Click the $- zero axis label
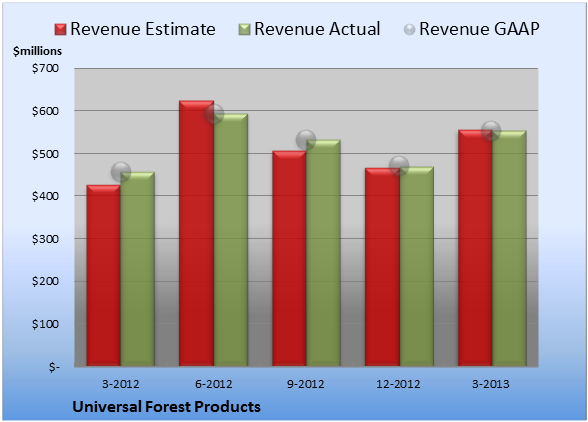The image size is (588, 422). tap(54, 367)
